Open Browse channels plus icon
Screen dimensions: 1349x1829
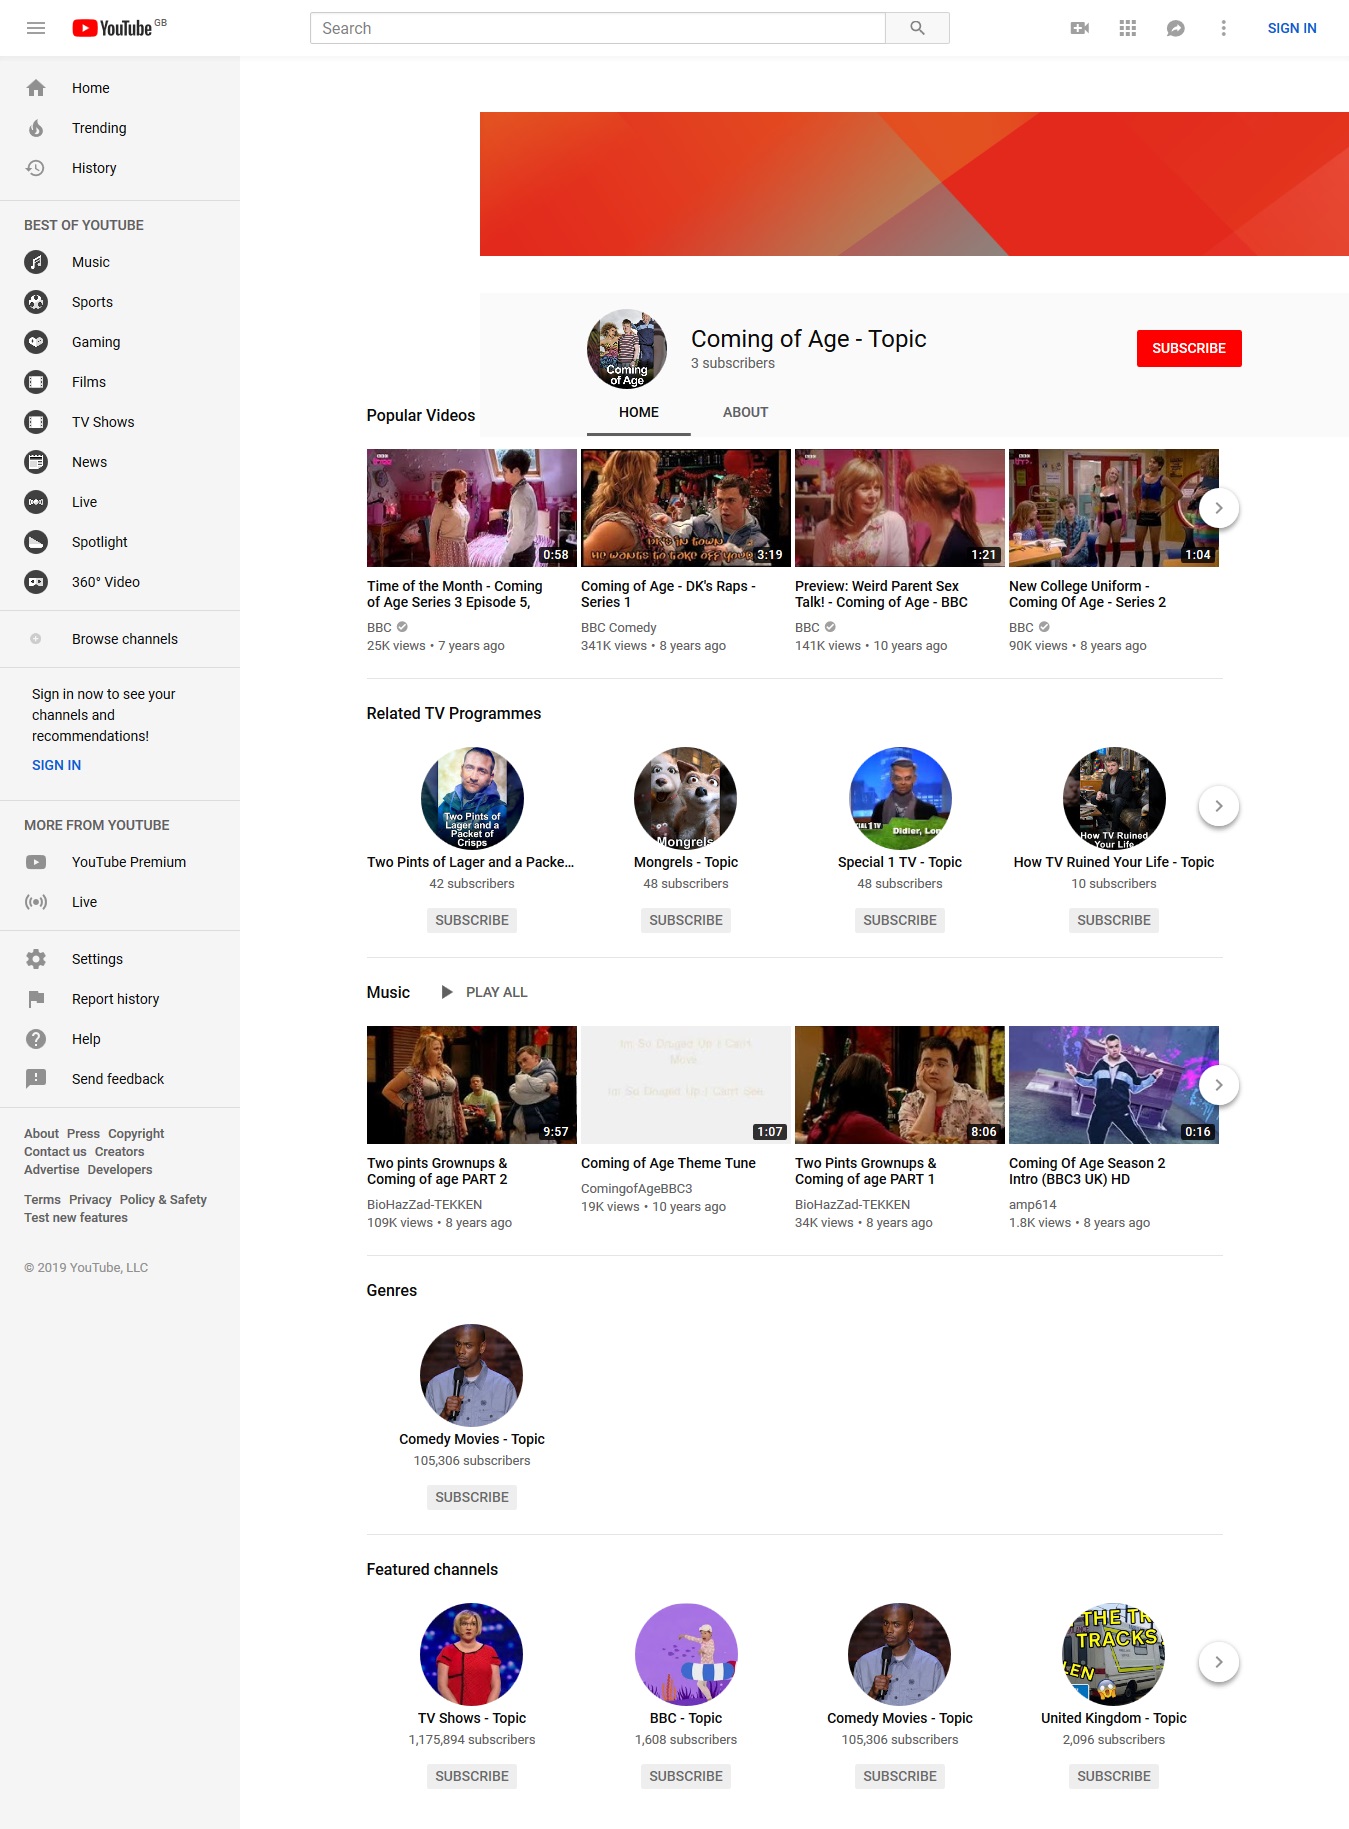tap(36, 639)
